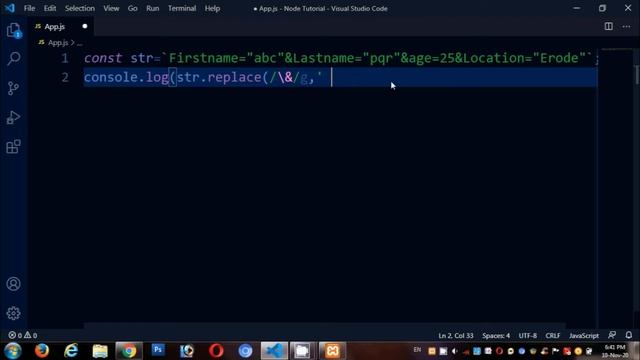This screenshot has width=640, height=360.
Task: Open the editor More Actions menu
Action: pos(626,27)
